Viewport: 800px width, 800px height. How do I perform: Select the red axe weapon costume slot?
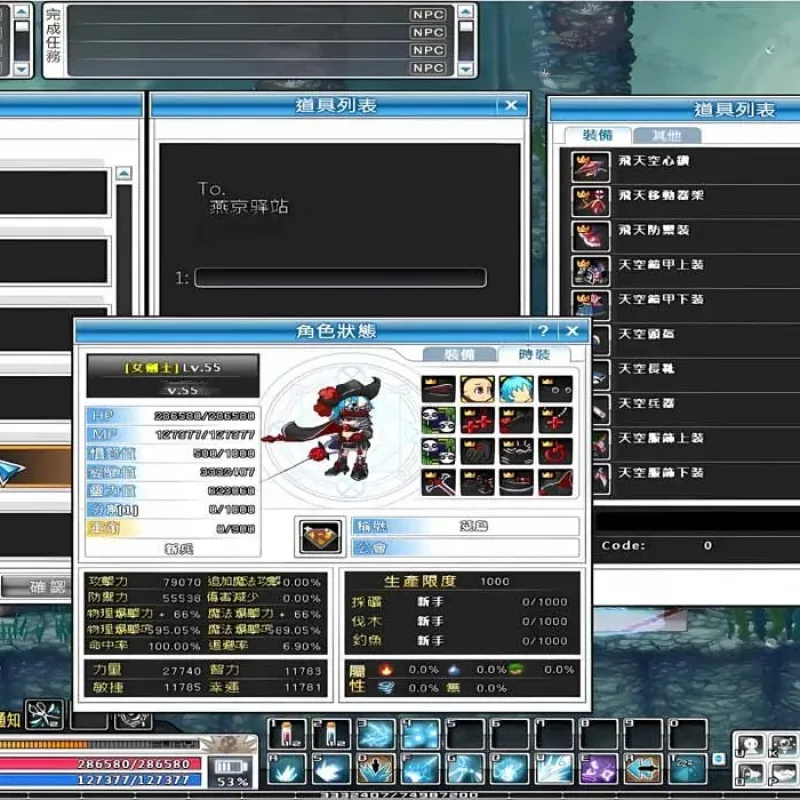coord(438,482)
